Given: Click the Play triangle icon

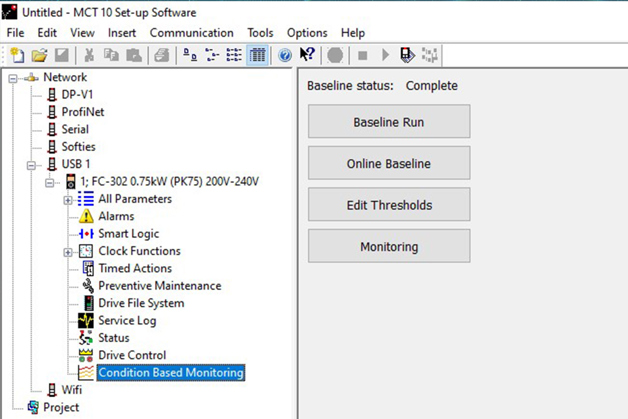Looking at the screenshot, I should 385,55.
